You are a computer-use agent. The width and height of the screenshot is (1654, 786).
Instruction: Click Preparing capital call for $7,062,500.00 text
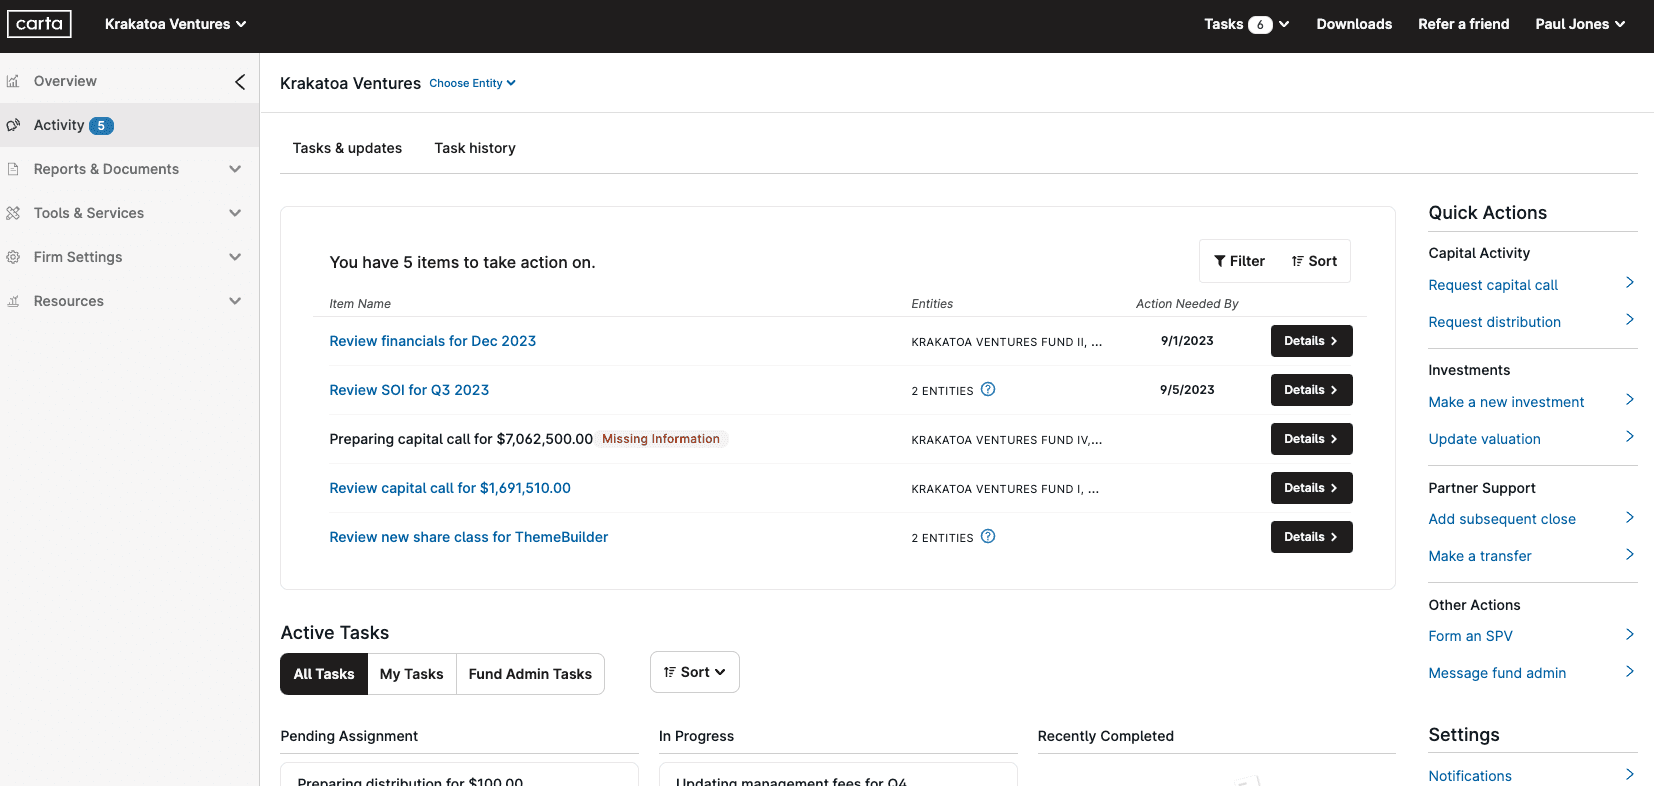461,439
